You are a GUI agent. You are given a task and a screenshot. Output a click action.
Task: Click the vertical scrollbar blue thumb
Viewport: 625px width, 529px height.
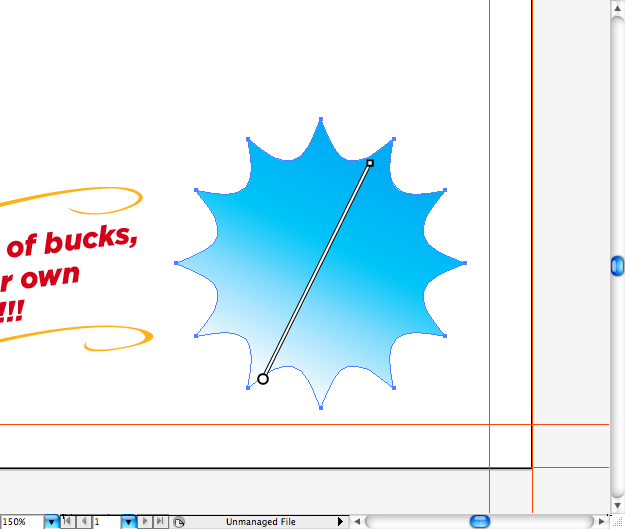tap(617, 266)
